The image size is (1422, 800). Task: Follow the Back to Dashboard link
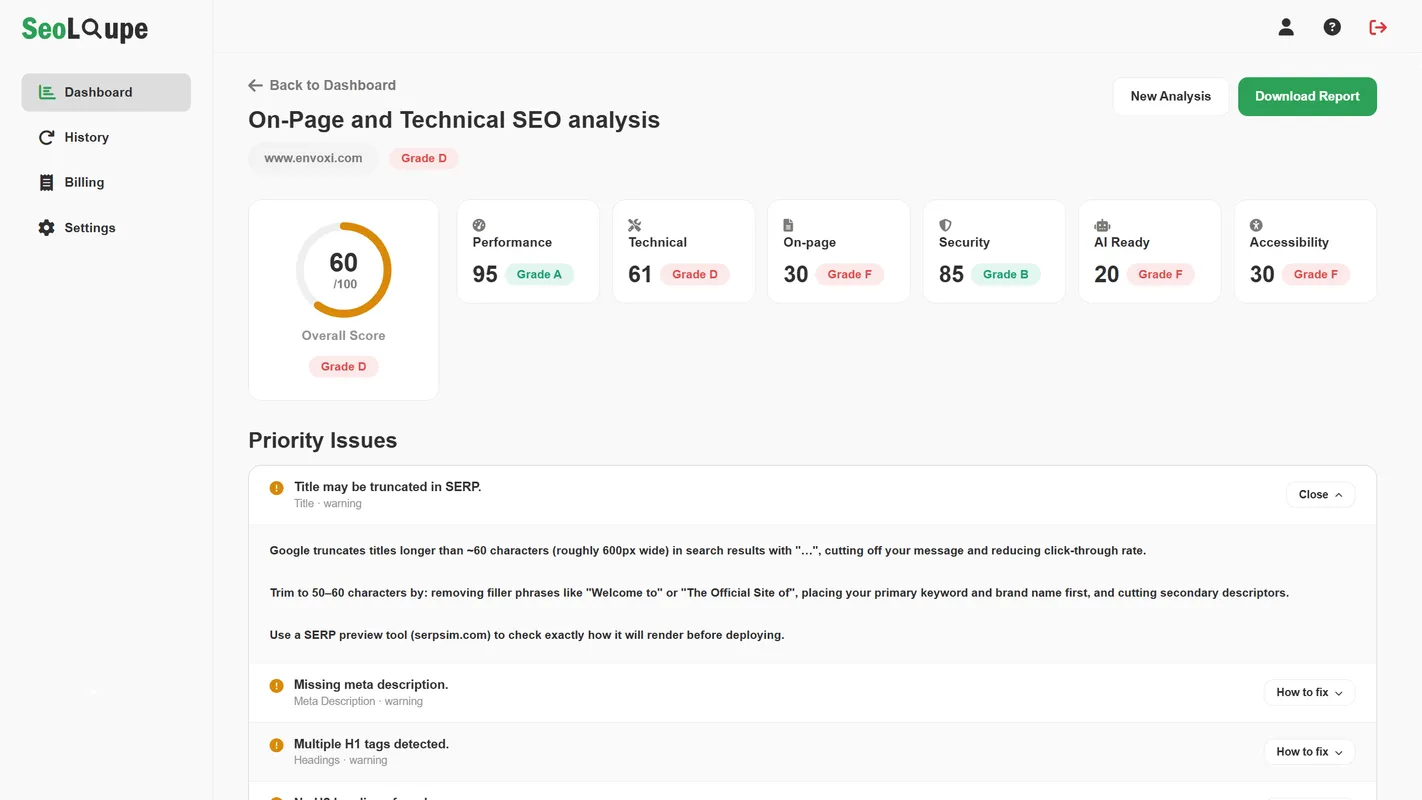tap(322, 85)
